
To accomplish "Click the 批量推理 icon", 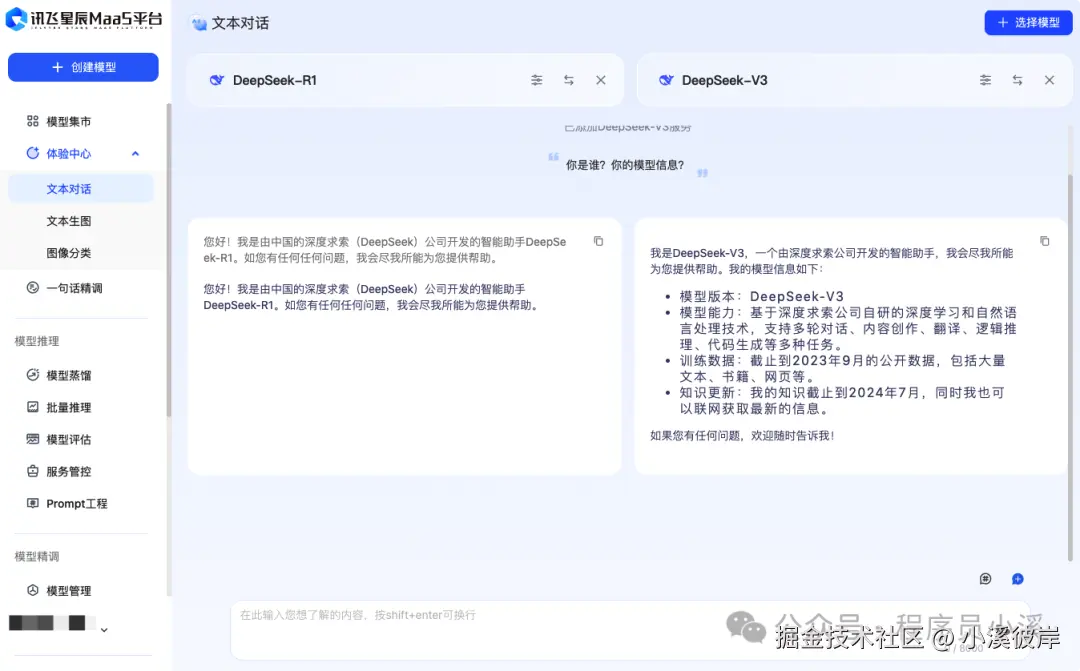I will [x=32, y=406].
